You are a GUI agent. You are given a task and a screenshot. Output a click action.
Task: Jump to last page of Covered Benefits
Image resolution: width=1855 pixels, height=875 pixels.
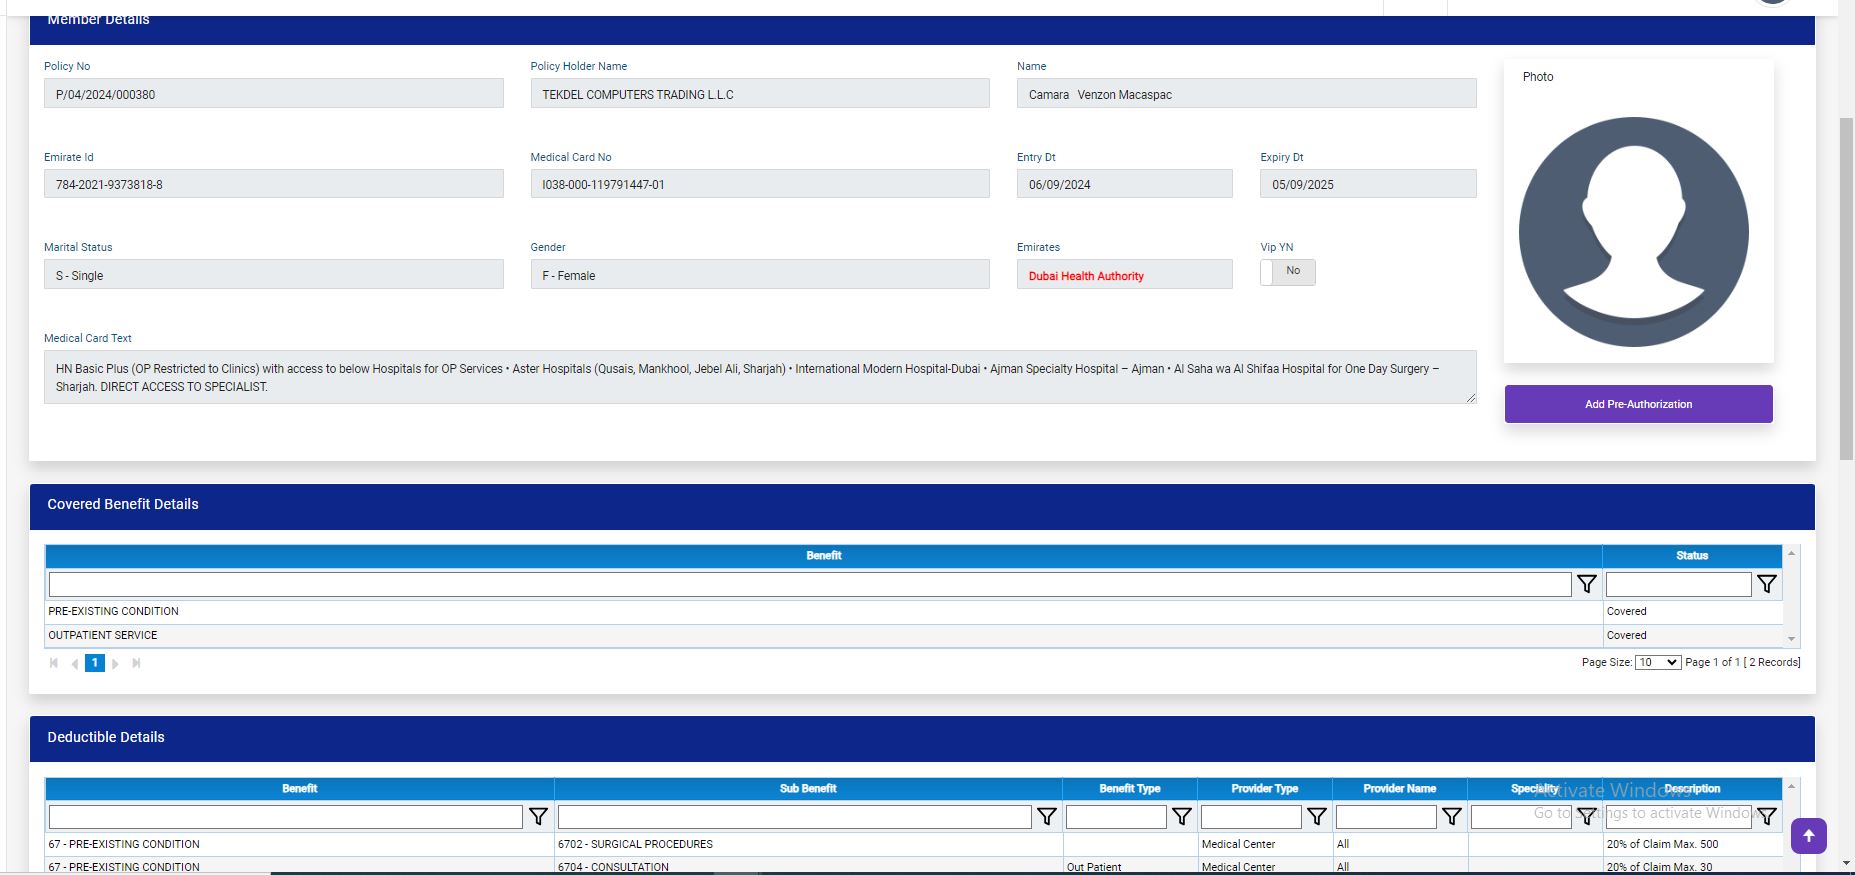pos(137,663)
